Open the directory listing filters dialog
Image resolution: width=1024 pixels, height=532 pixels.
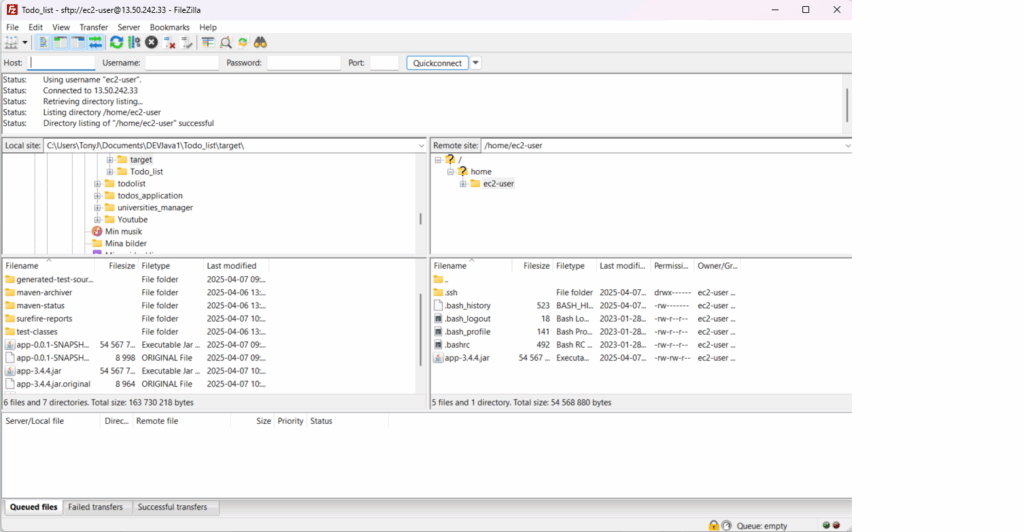pyautogui.click(x=208, y=42)
